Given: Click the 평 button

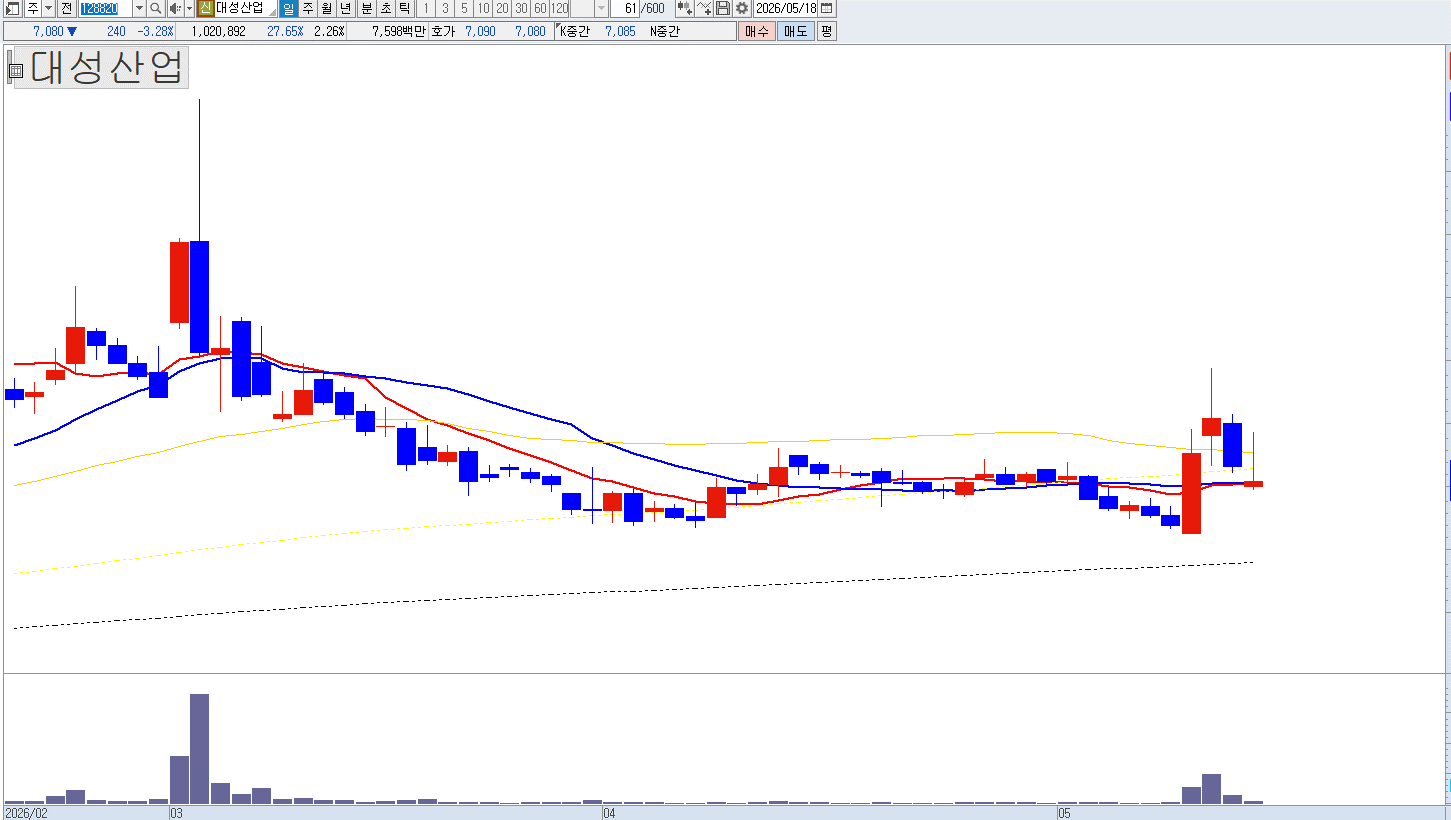Looking at the screenshot, I should click(x=826, y=31).
